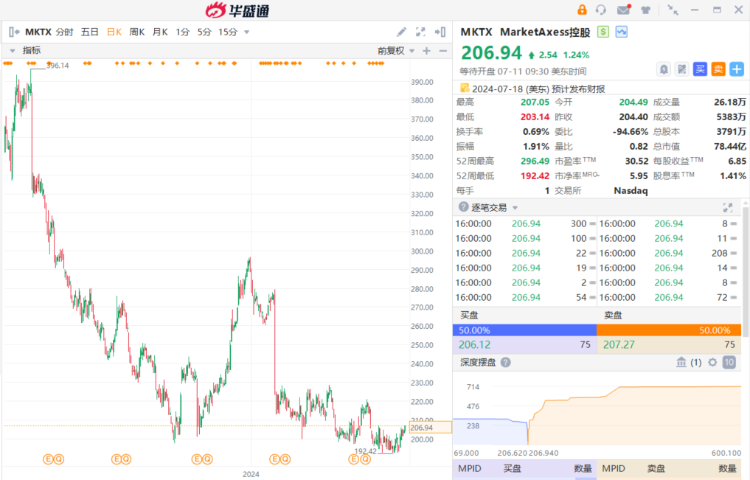Click the blue chart badge beside MarketAxess
The width and height of the screenshot is (750, 480).
[x=621, y=32]
